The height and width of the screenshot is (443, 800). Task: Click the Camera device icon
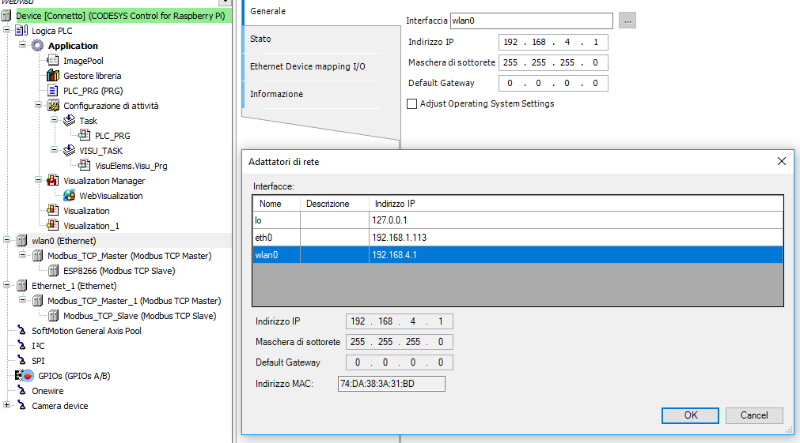point(21,406)
